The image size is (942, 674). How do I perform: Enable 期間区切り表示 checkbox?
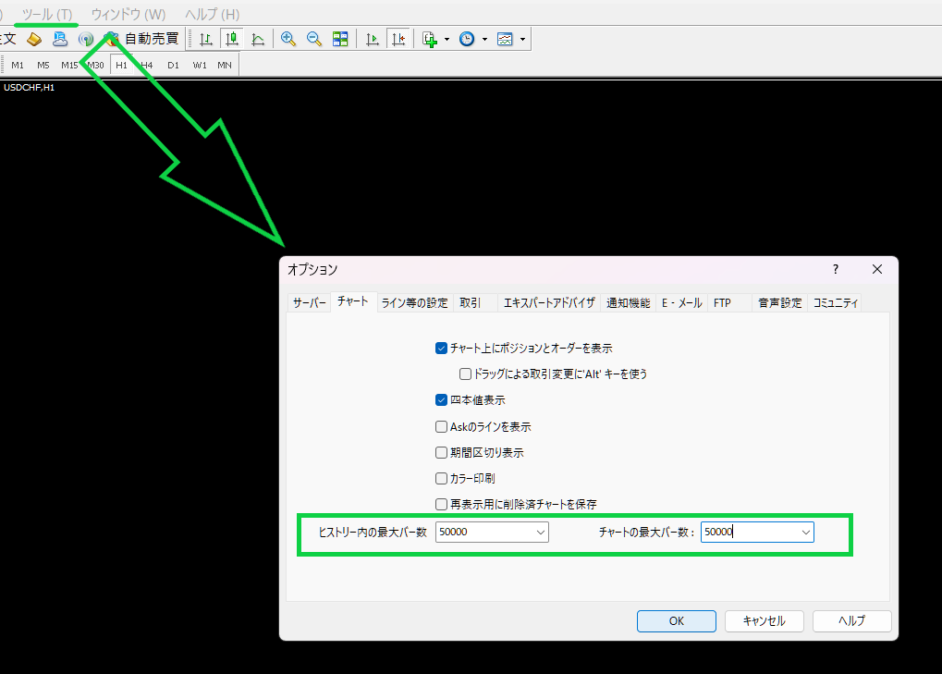click(441, 453)
